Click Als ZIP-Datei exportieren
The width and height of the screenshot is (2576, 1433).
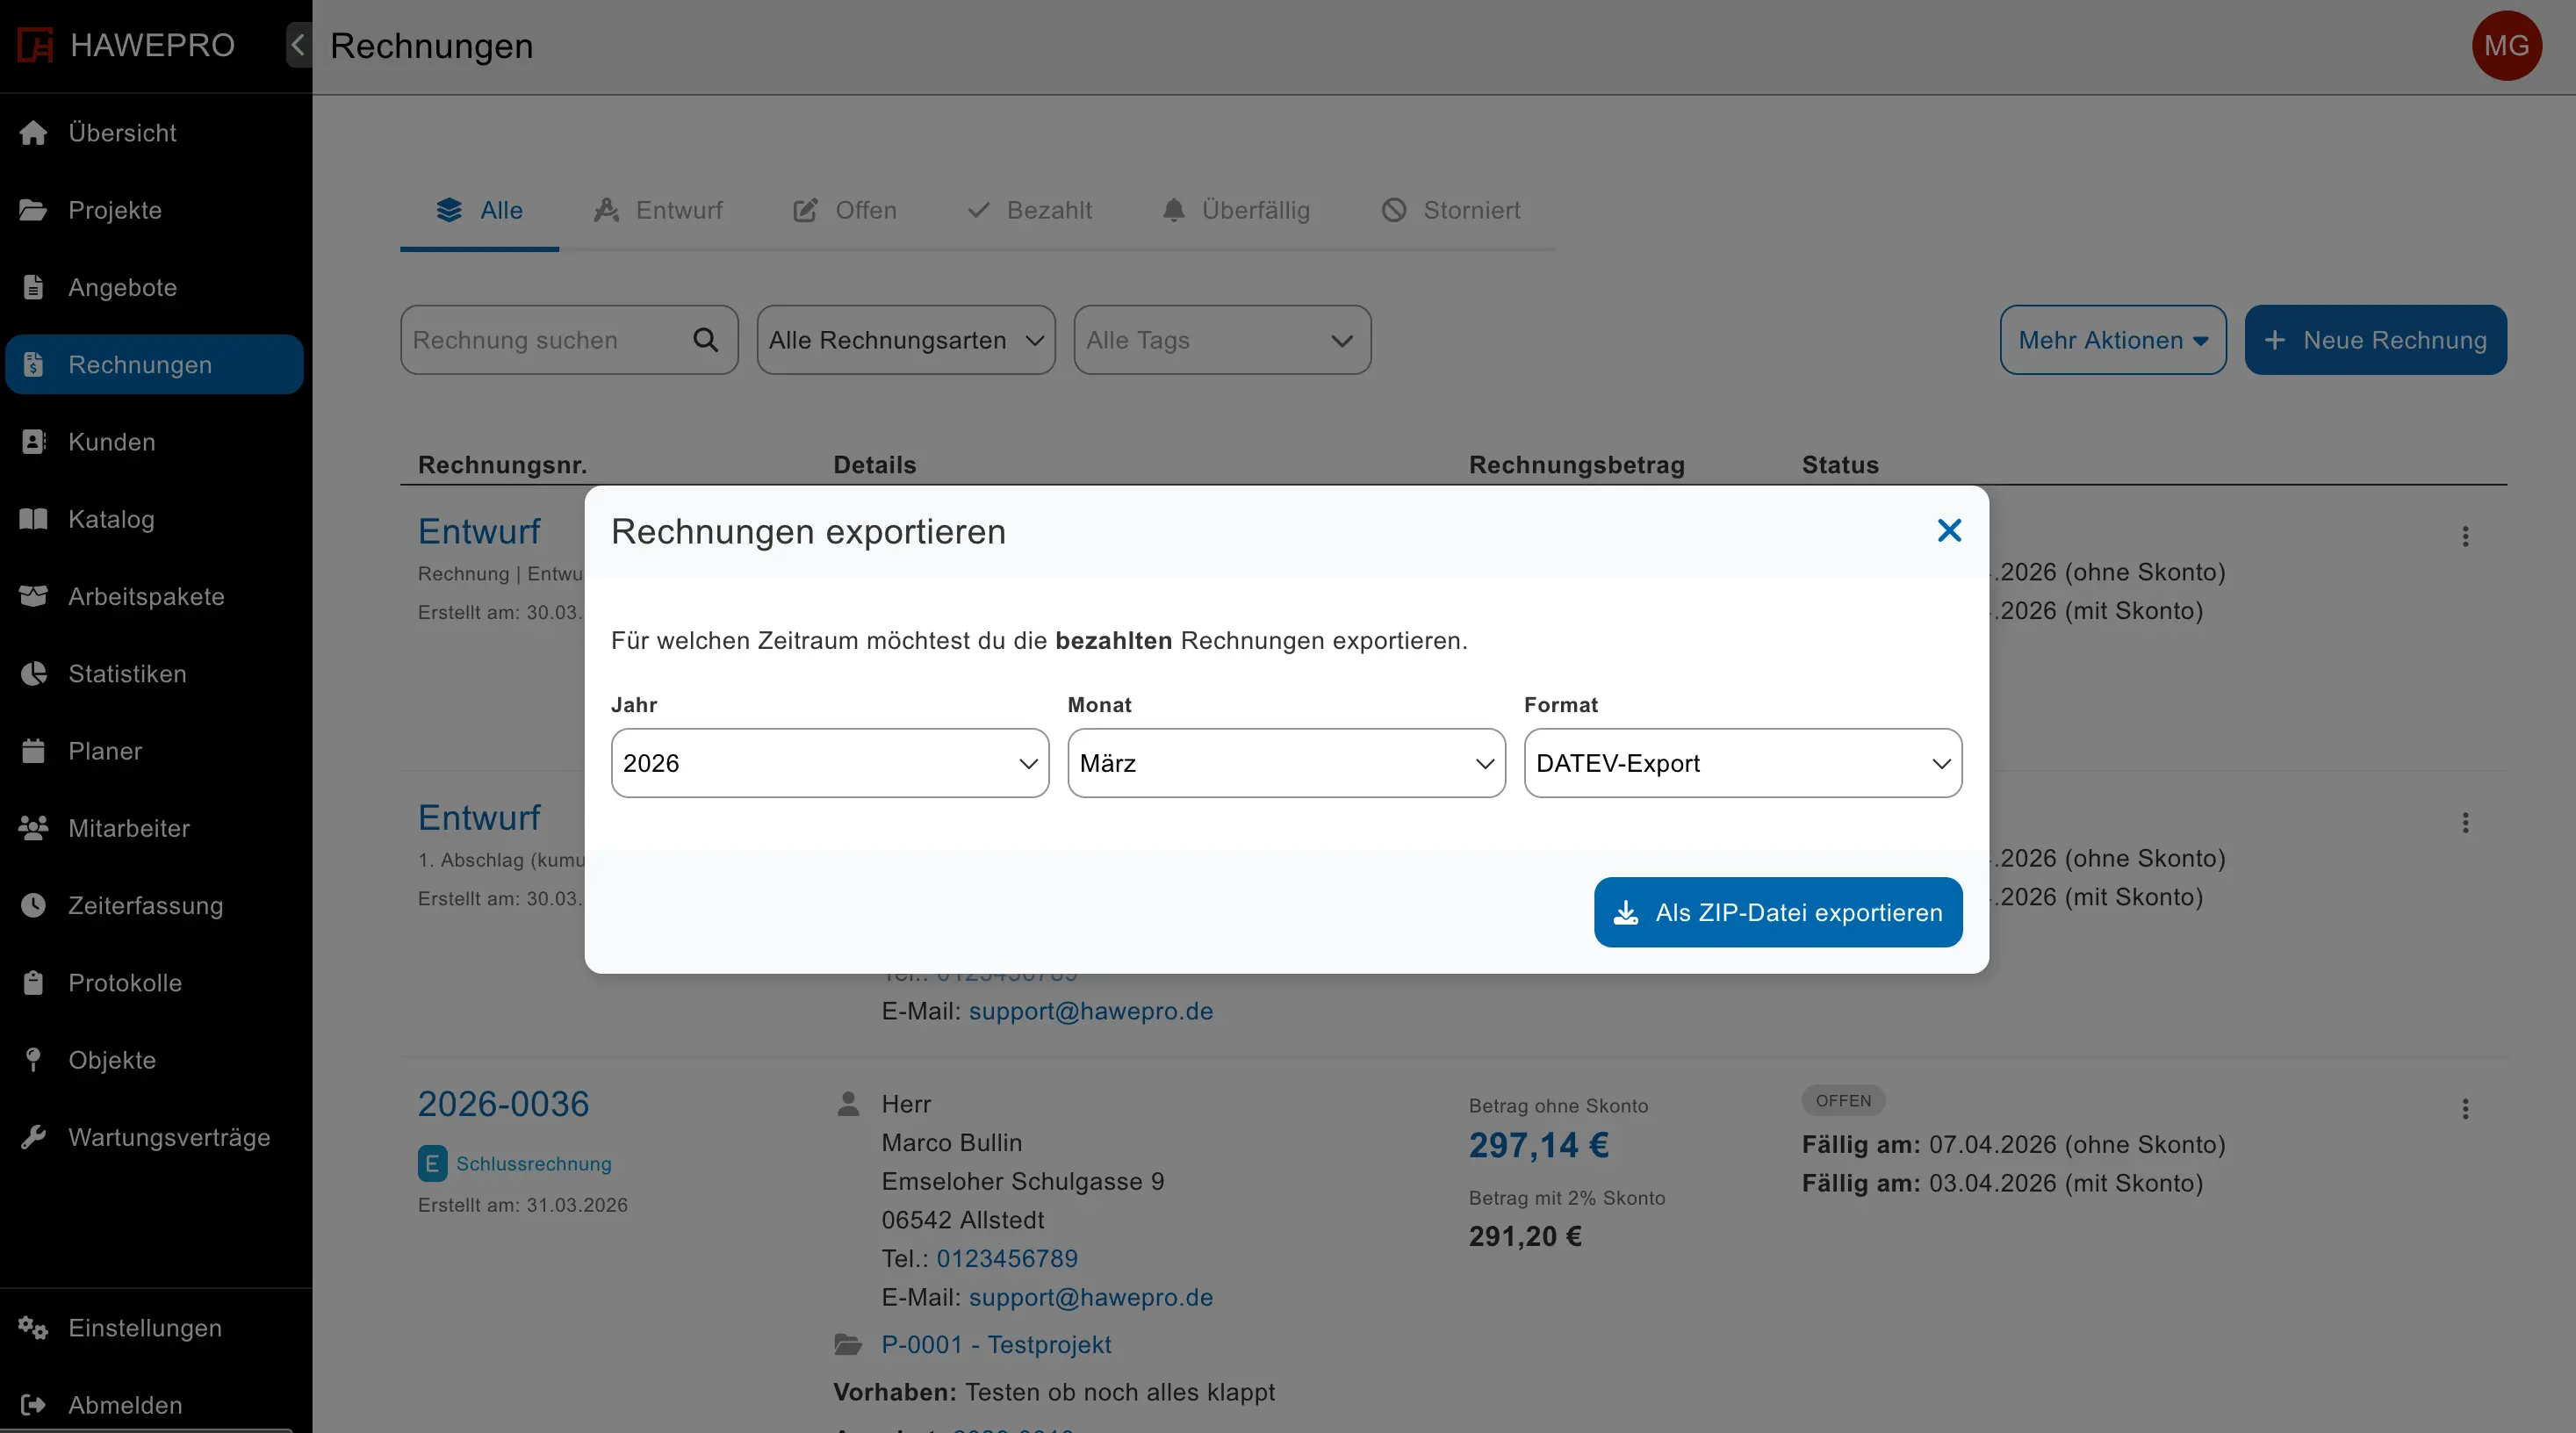[1775, 912]
